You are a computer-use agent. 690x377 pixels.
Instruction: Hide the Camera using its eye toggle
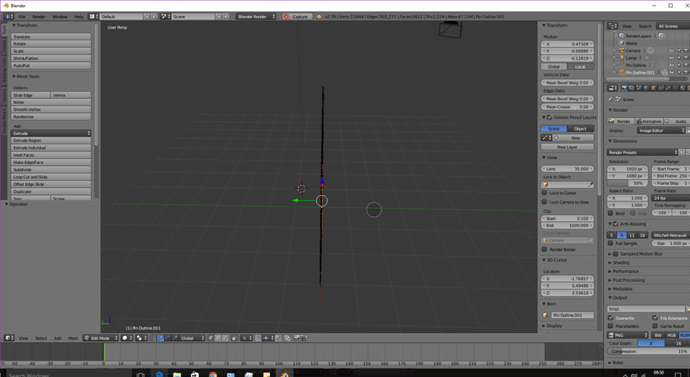coord(672,51)
